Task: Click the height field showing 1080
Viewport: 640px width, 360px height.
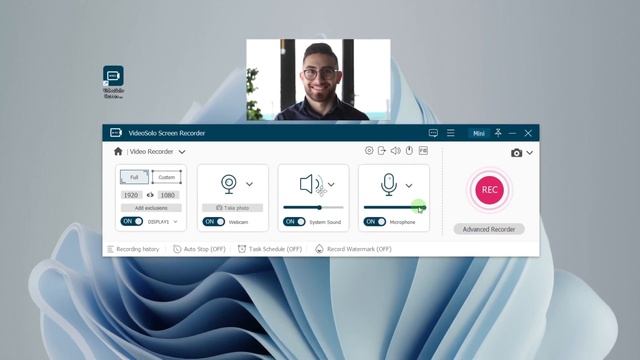Action: coord(168,195)
